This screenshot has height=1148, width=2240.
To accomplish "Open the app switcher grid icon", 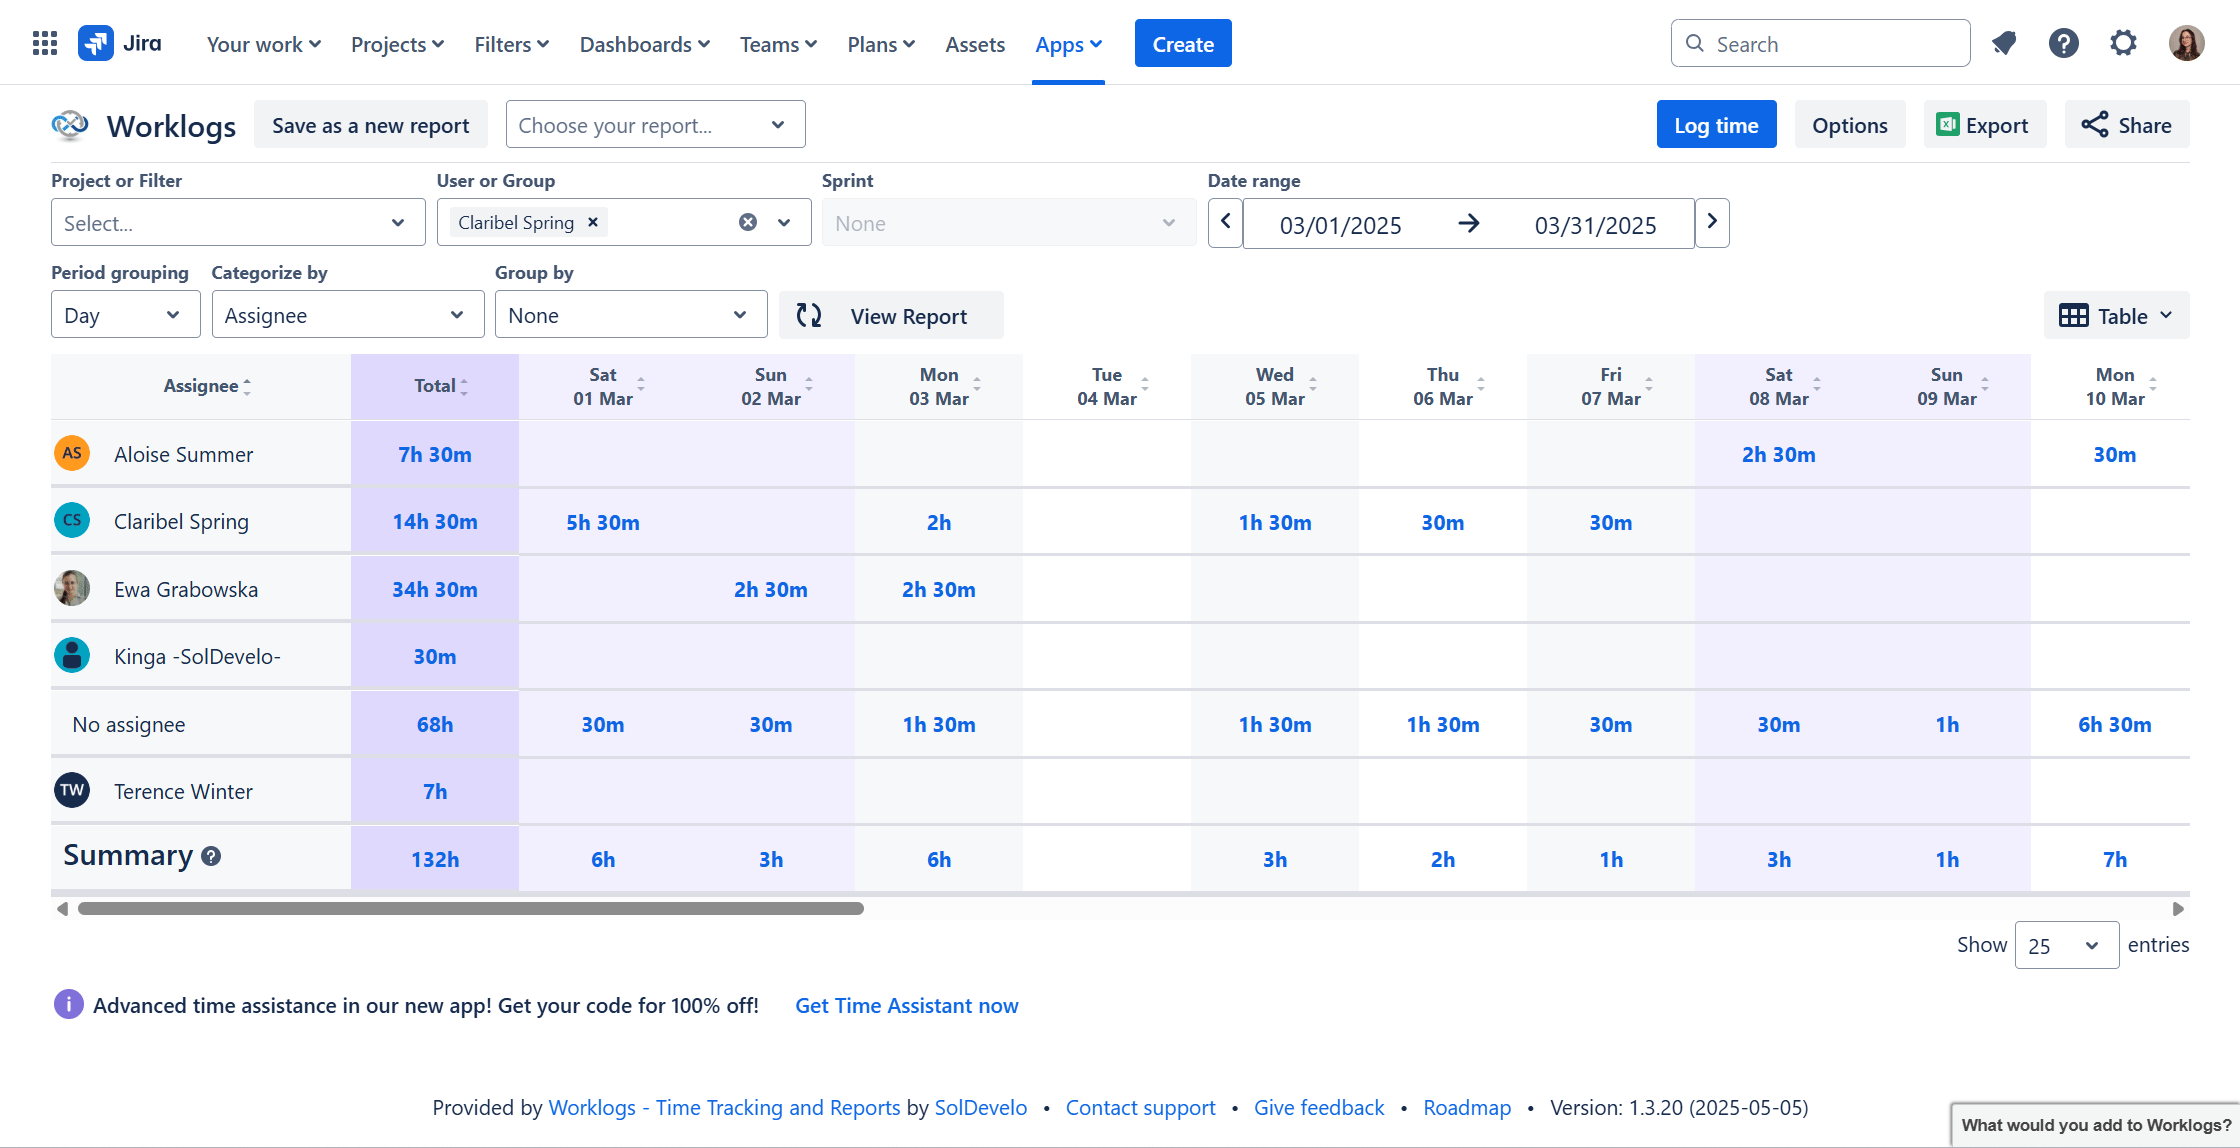I will click(x=45, y=43).
